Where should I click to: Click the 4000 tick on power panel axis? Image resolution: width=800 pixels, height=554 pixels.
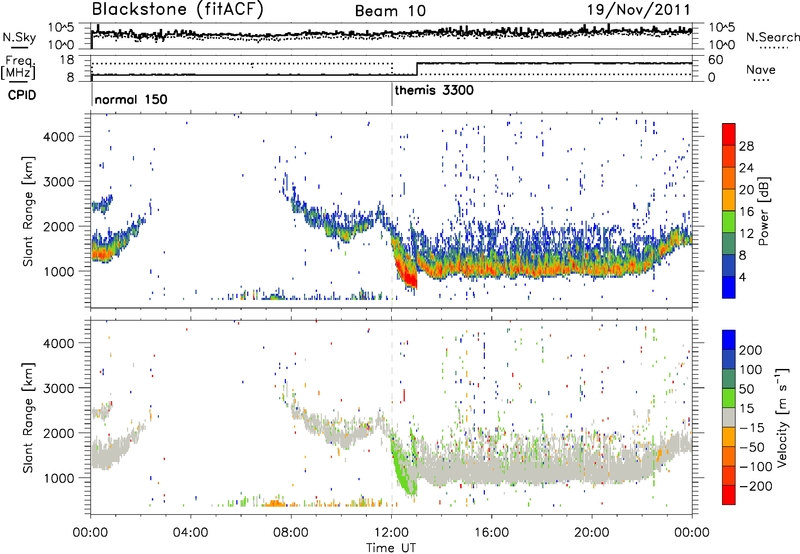point(59,137)
